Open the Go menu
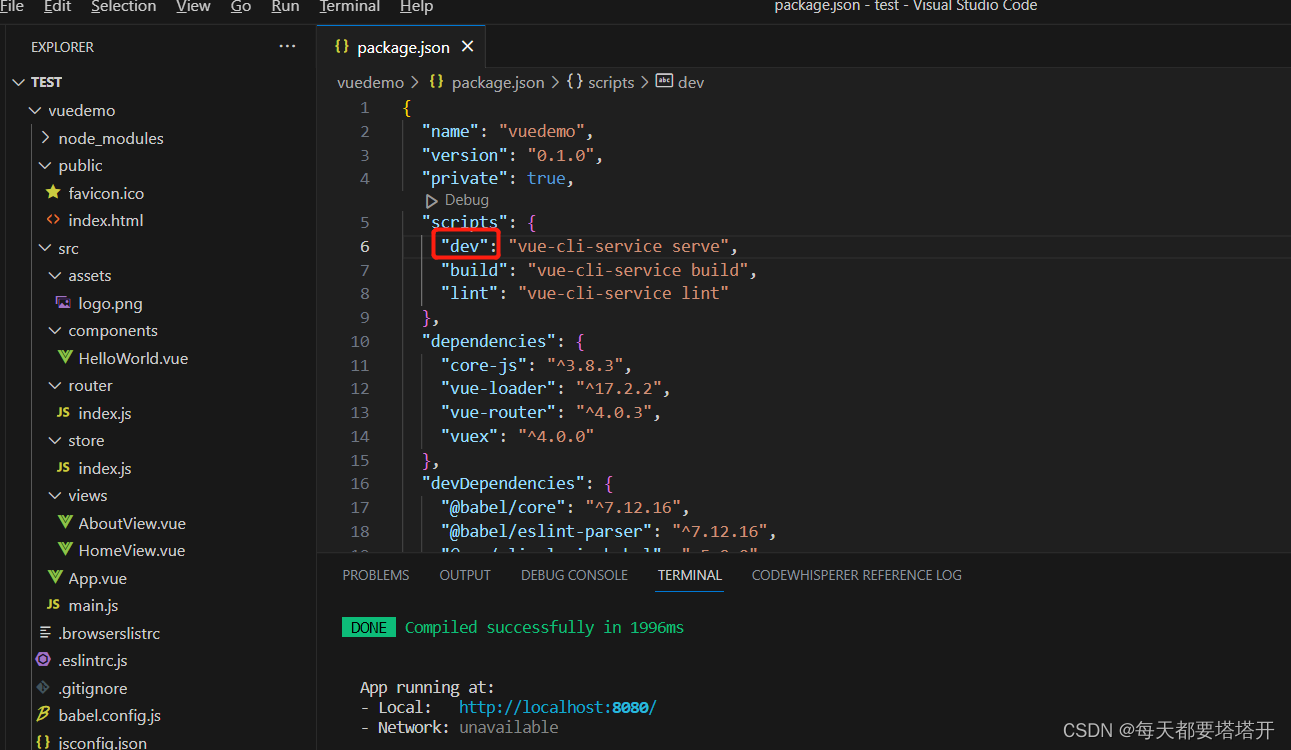 [241, 6]
